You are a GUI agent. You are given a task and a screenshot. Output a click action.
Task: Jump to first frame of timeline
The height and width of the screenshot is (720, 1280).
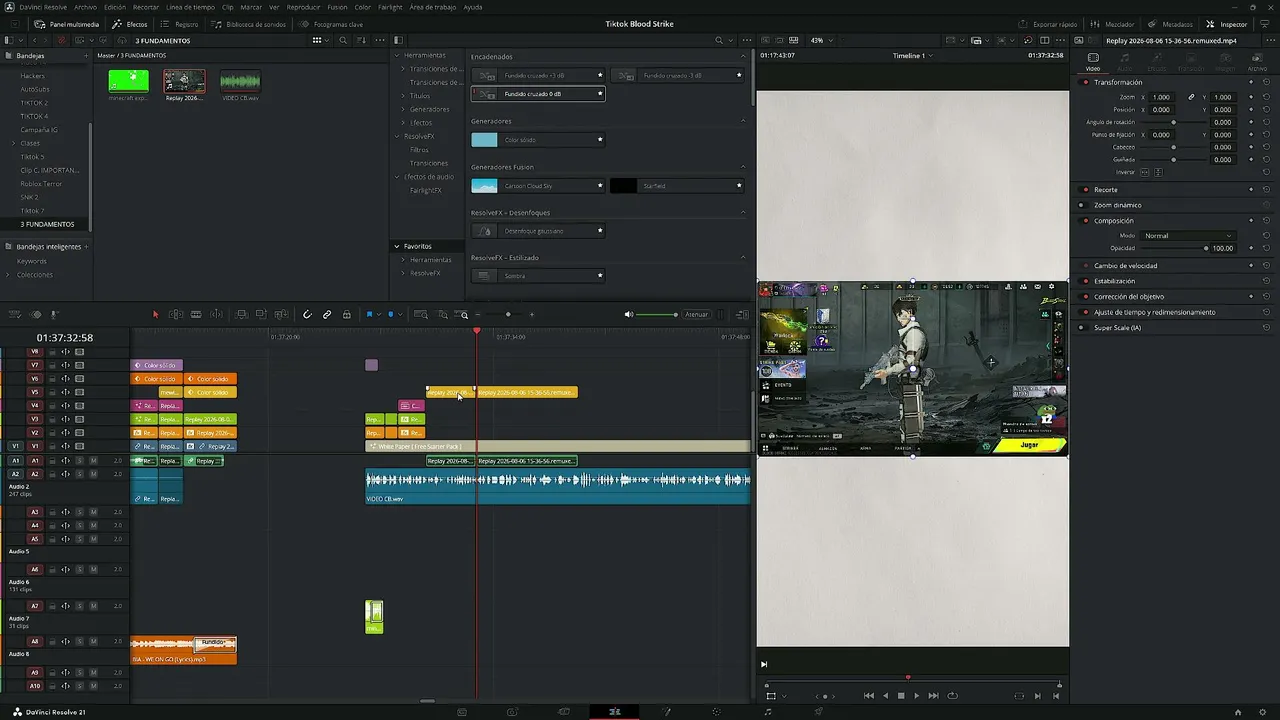pos(868,696)
